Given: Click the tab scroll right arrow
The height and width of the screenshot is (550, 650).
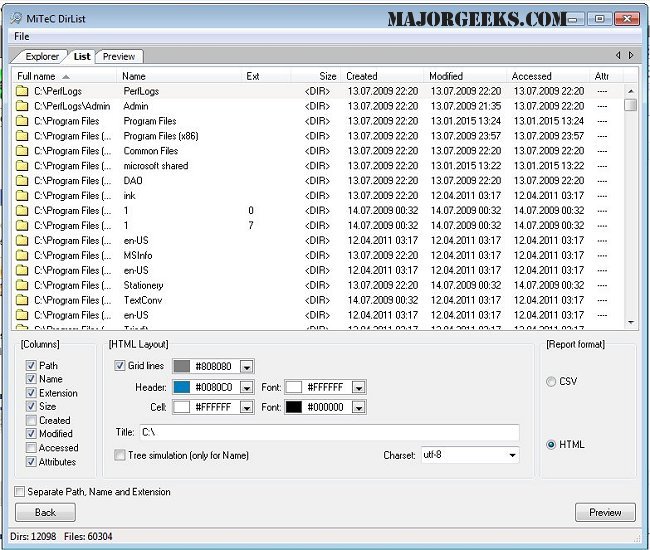Looking at the screenshot, I should click(631, 55).
